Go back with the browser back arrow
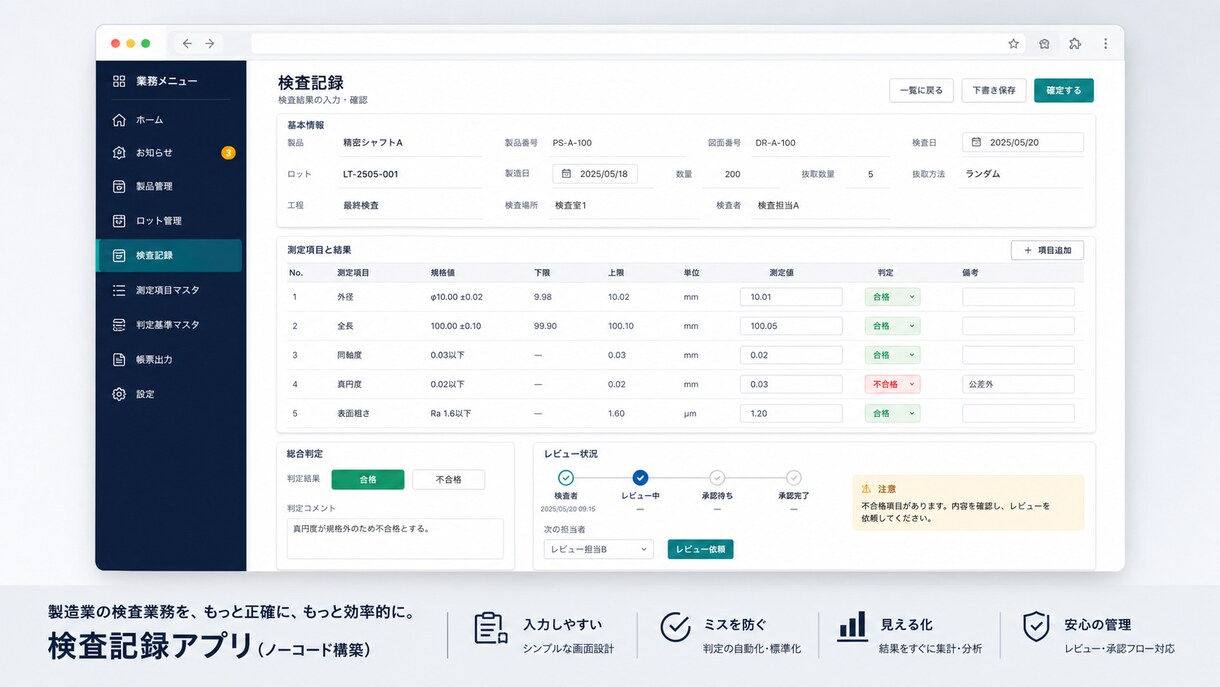The width and height of the screenshot is (1220, 687). [187, 43]
